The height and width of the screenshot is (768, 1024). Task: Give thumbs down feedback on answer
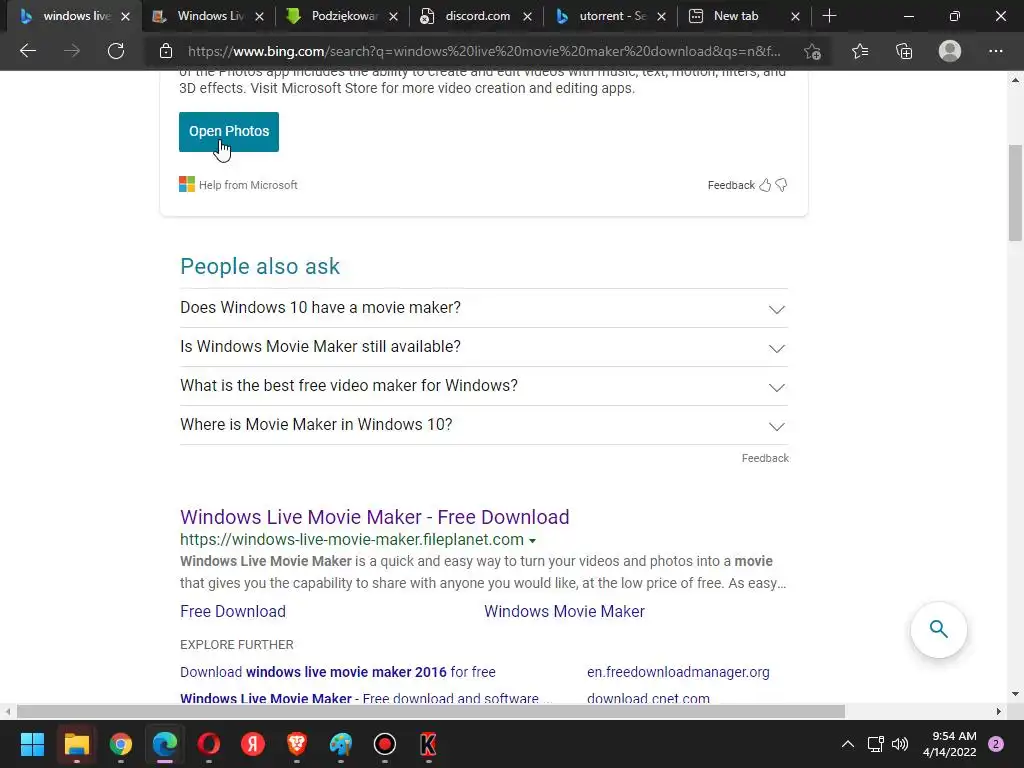(x=781, y=185)
